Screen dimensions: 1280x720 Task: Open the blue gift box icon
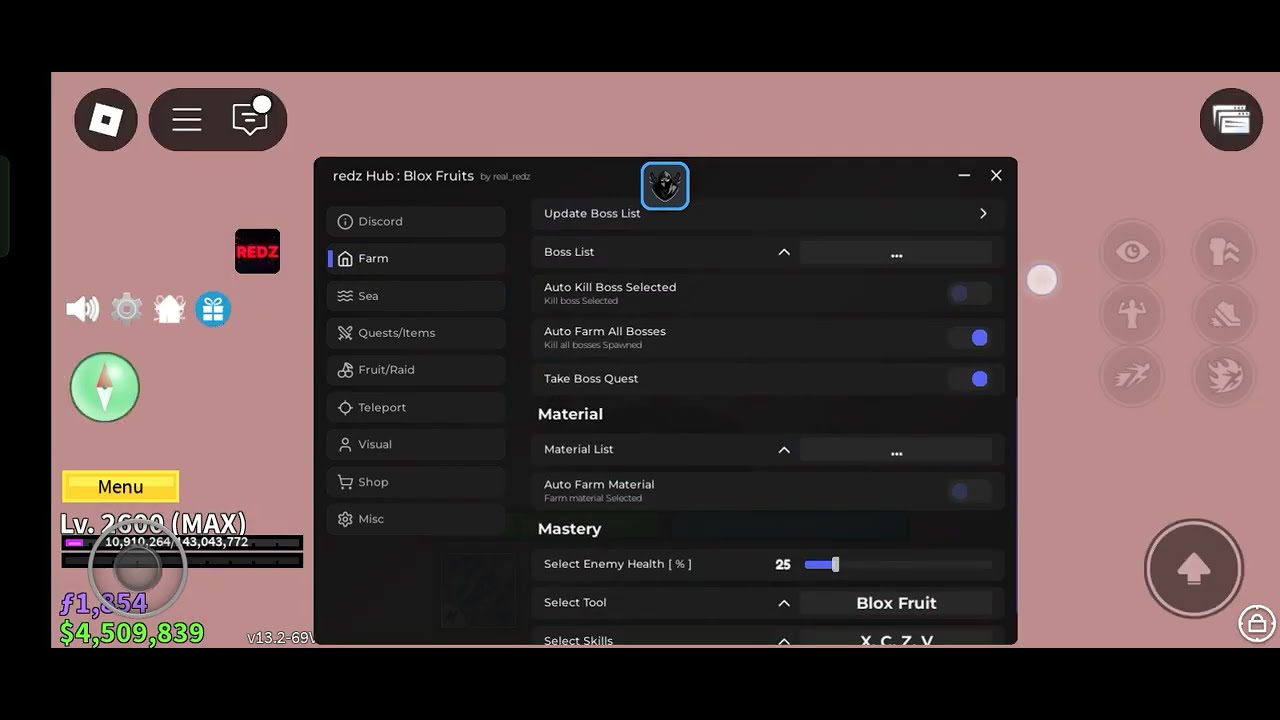point(213,309)
